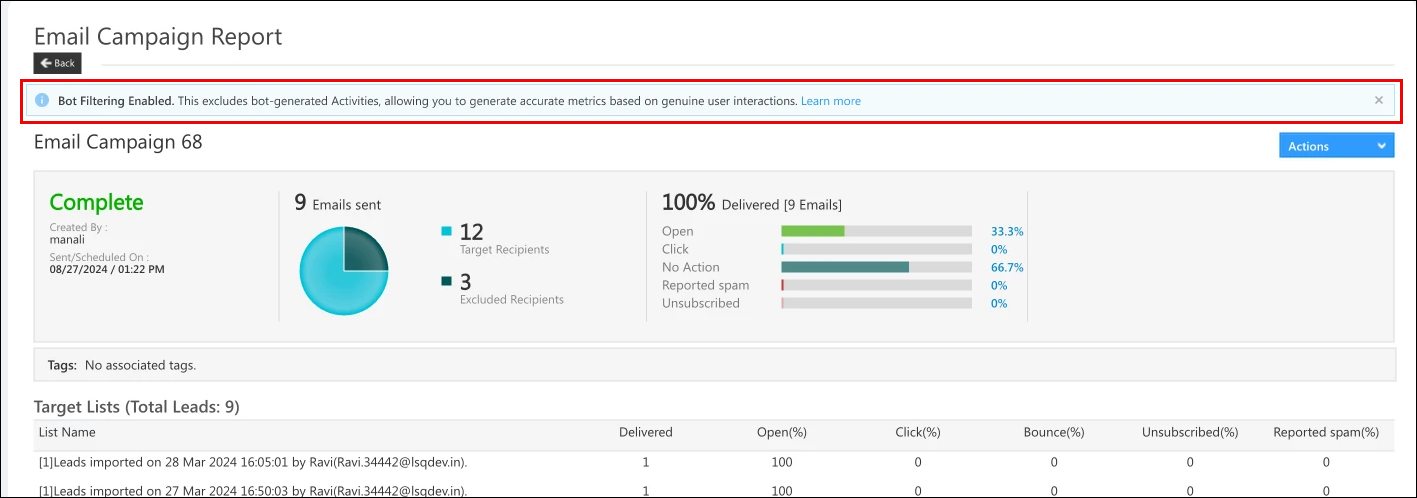Viewport: 1417px width, 498px height.
Task: Select the 27 Mar 2024 imported leads list
Action: point(253,490)
